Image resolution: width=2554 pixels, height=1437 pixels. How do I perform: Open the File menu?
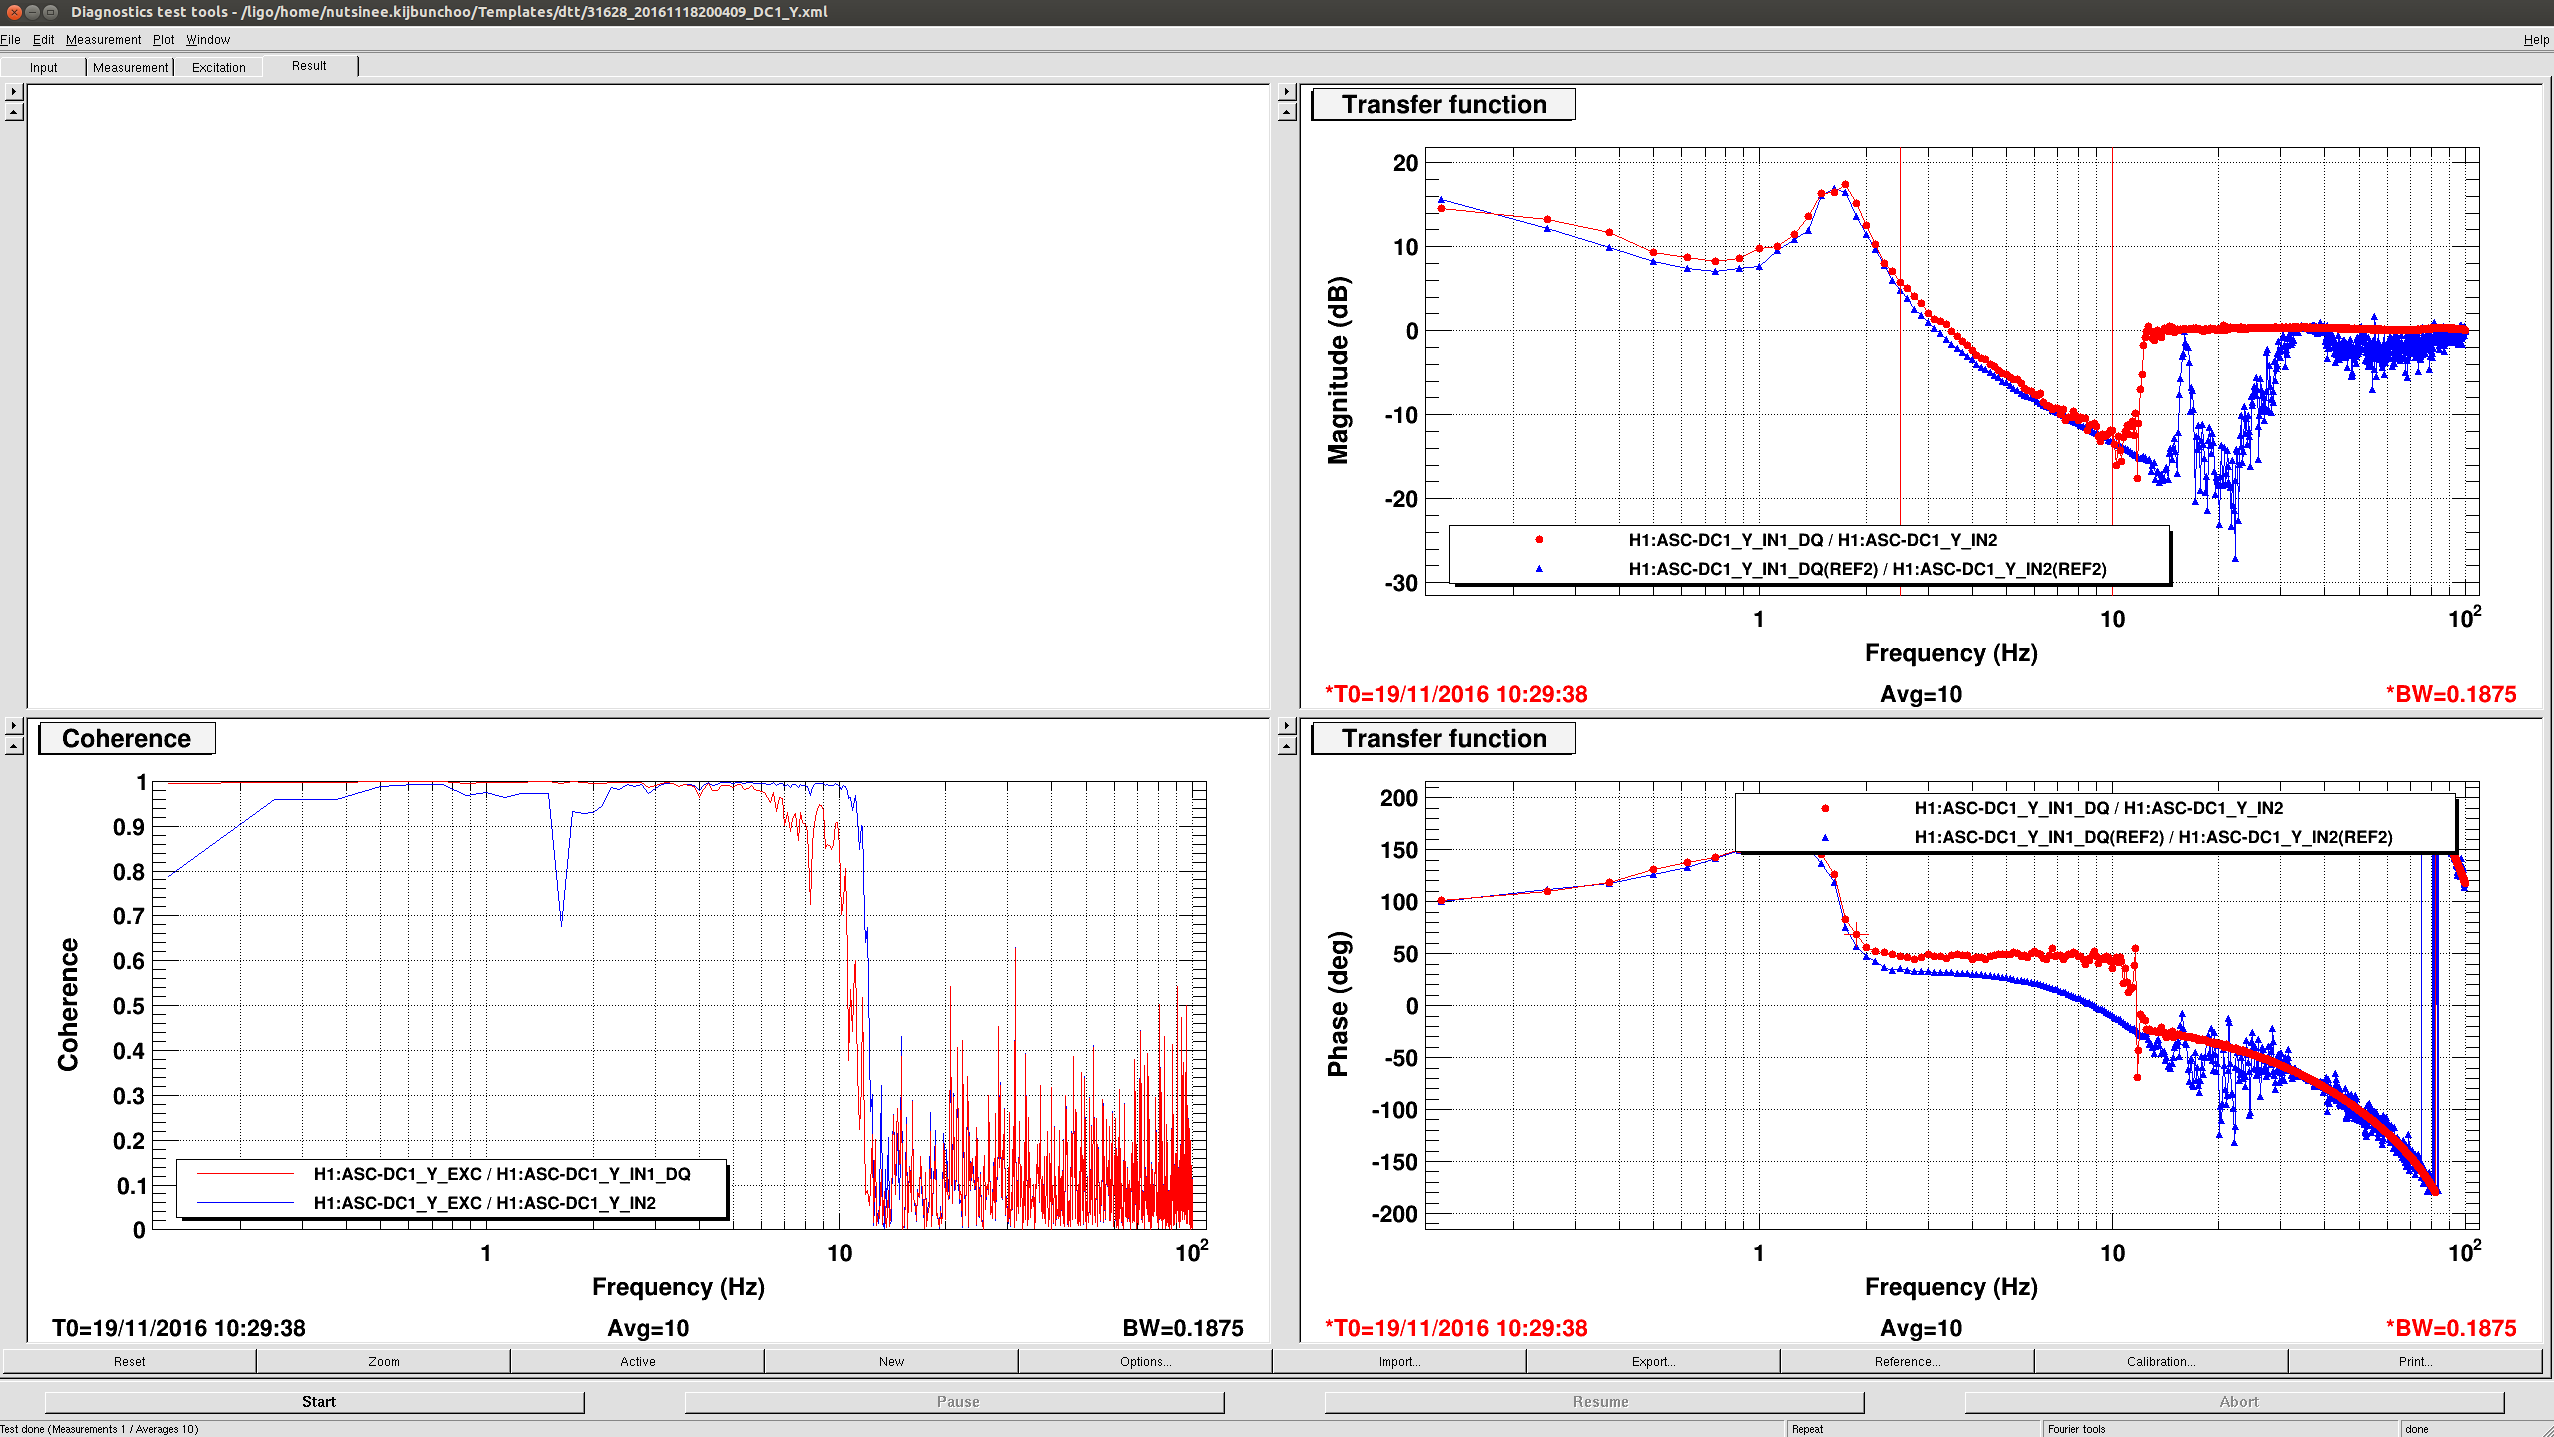11,40
